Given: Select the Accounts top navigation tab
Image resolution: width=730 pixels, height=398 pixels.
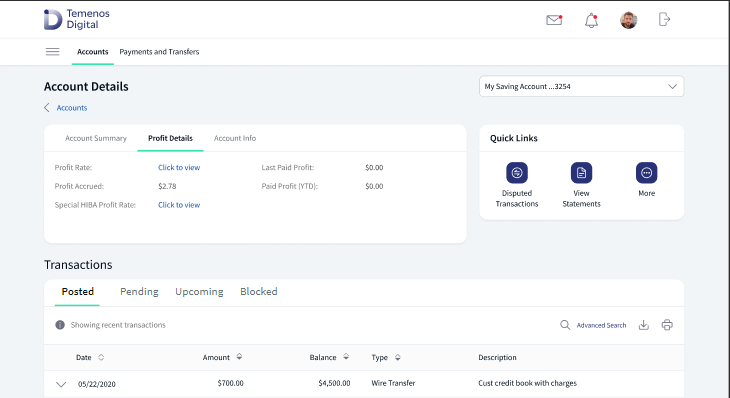Looking at the screenshot, I should point(93,52).
